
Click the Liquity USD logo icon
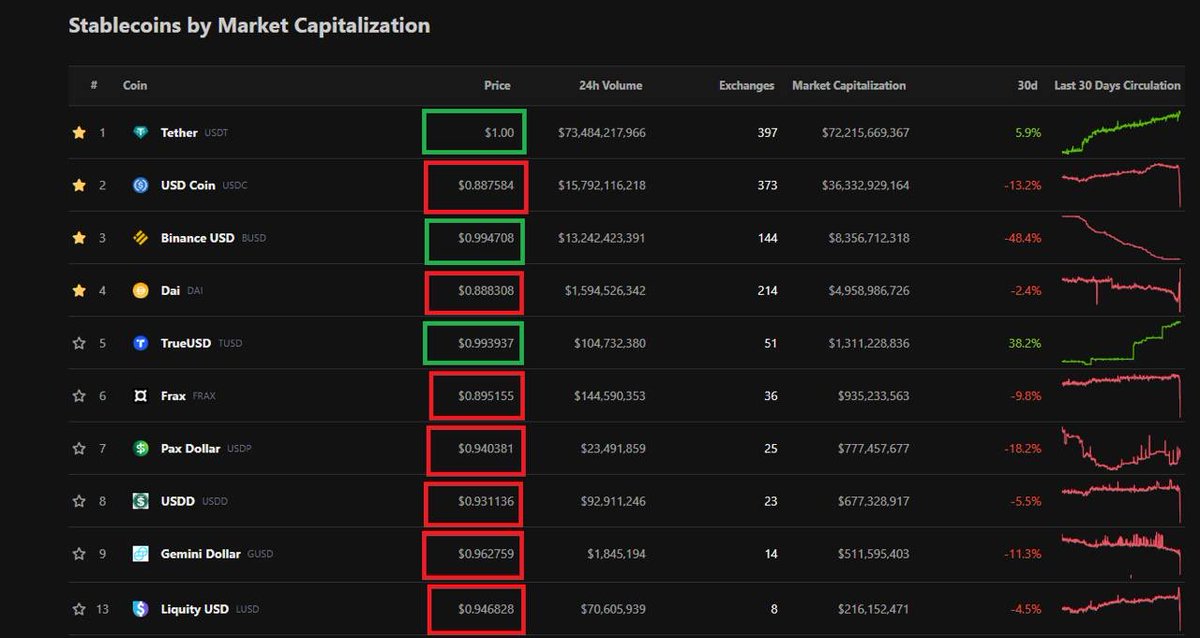141,609
